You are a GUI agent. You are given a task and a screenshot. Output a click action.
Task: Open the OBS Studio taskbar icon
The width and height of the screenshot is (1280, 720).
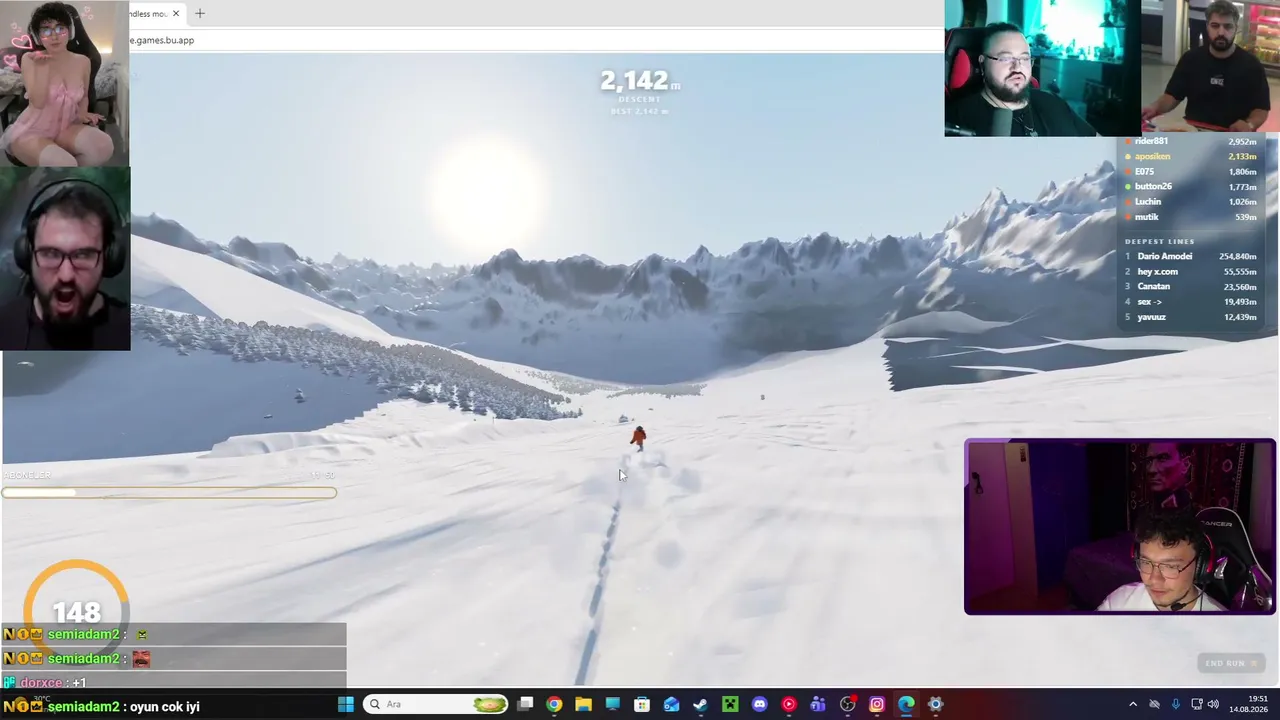coord(848,704)
